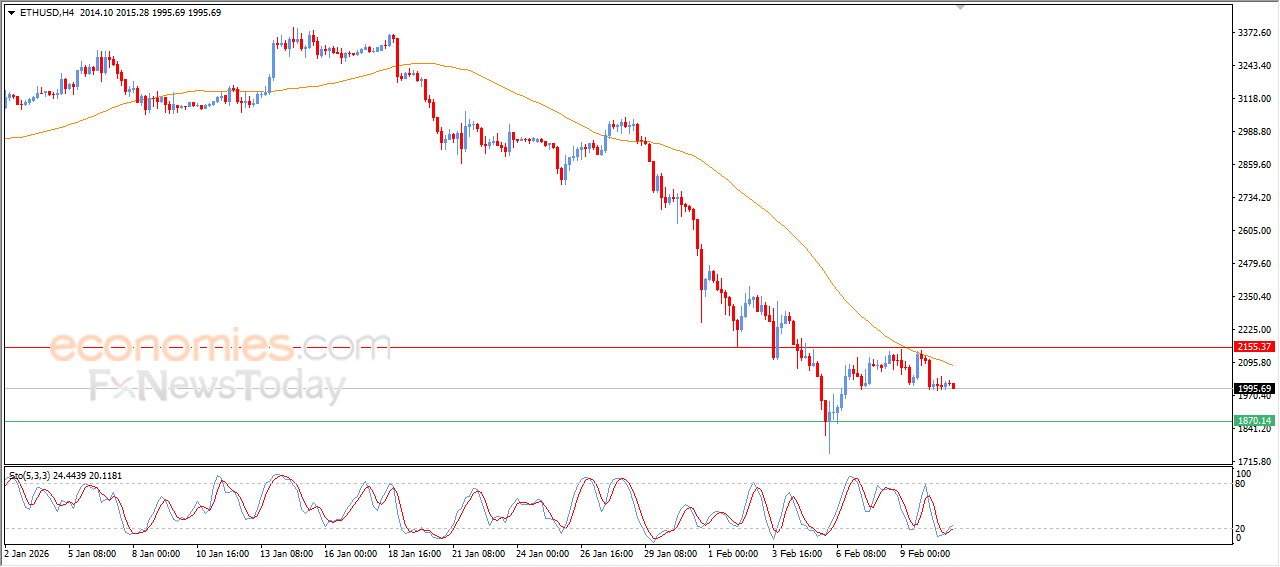Click the black 1995.69 current price label
This screenshot has height=567, width=1280.
(1253, 388)
